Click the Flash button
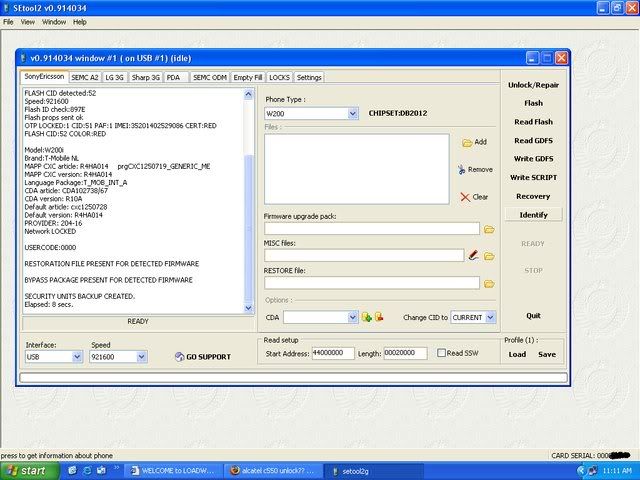The width and height of the screenshot is (640, 480). (533, 103)
